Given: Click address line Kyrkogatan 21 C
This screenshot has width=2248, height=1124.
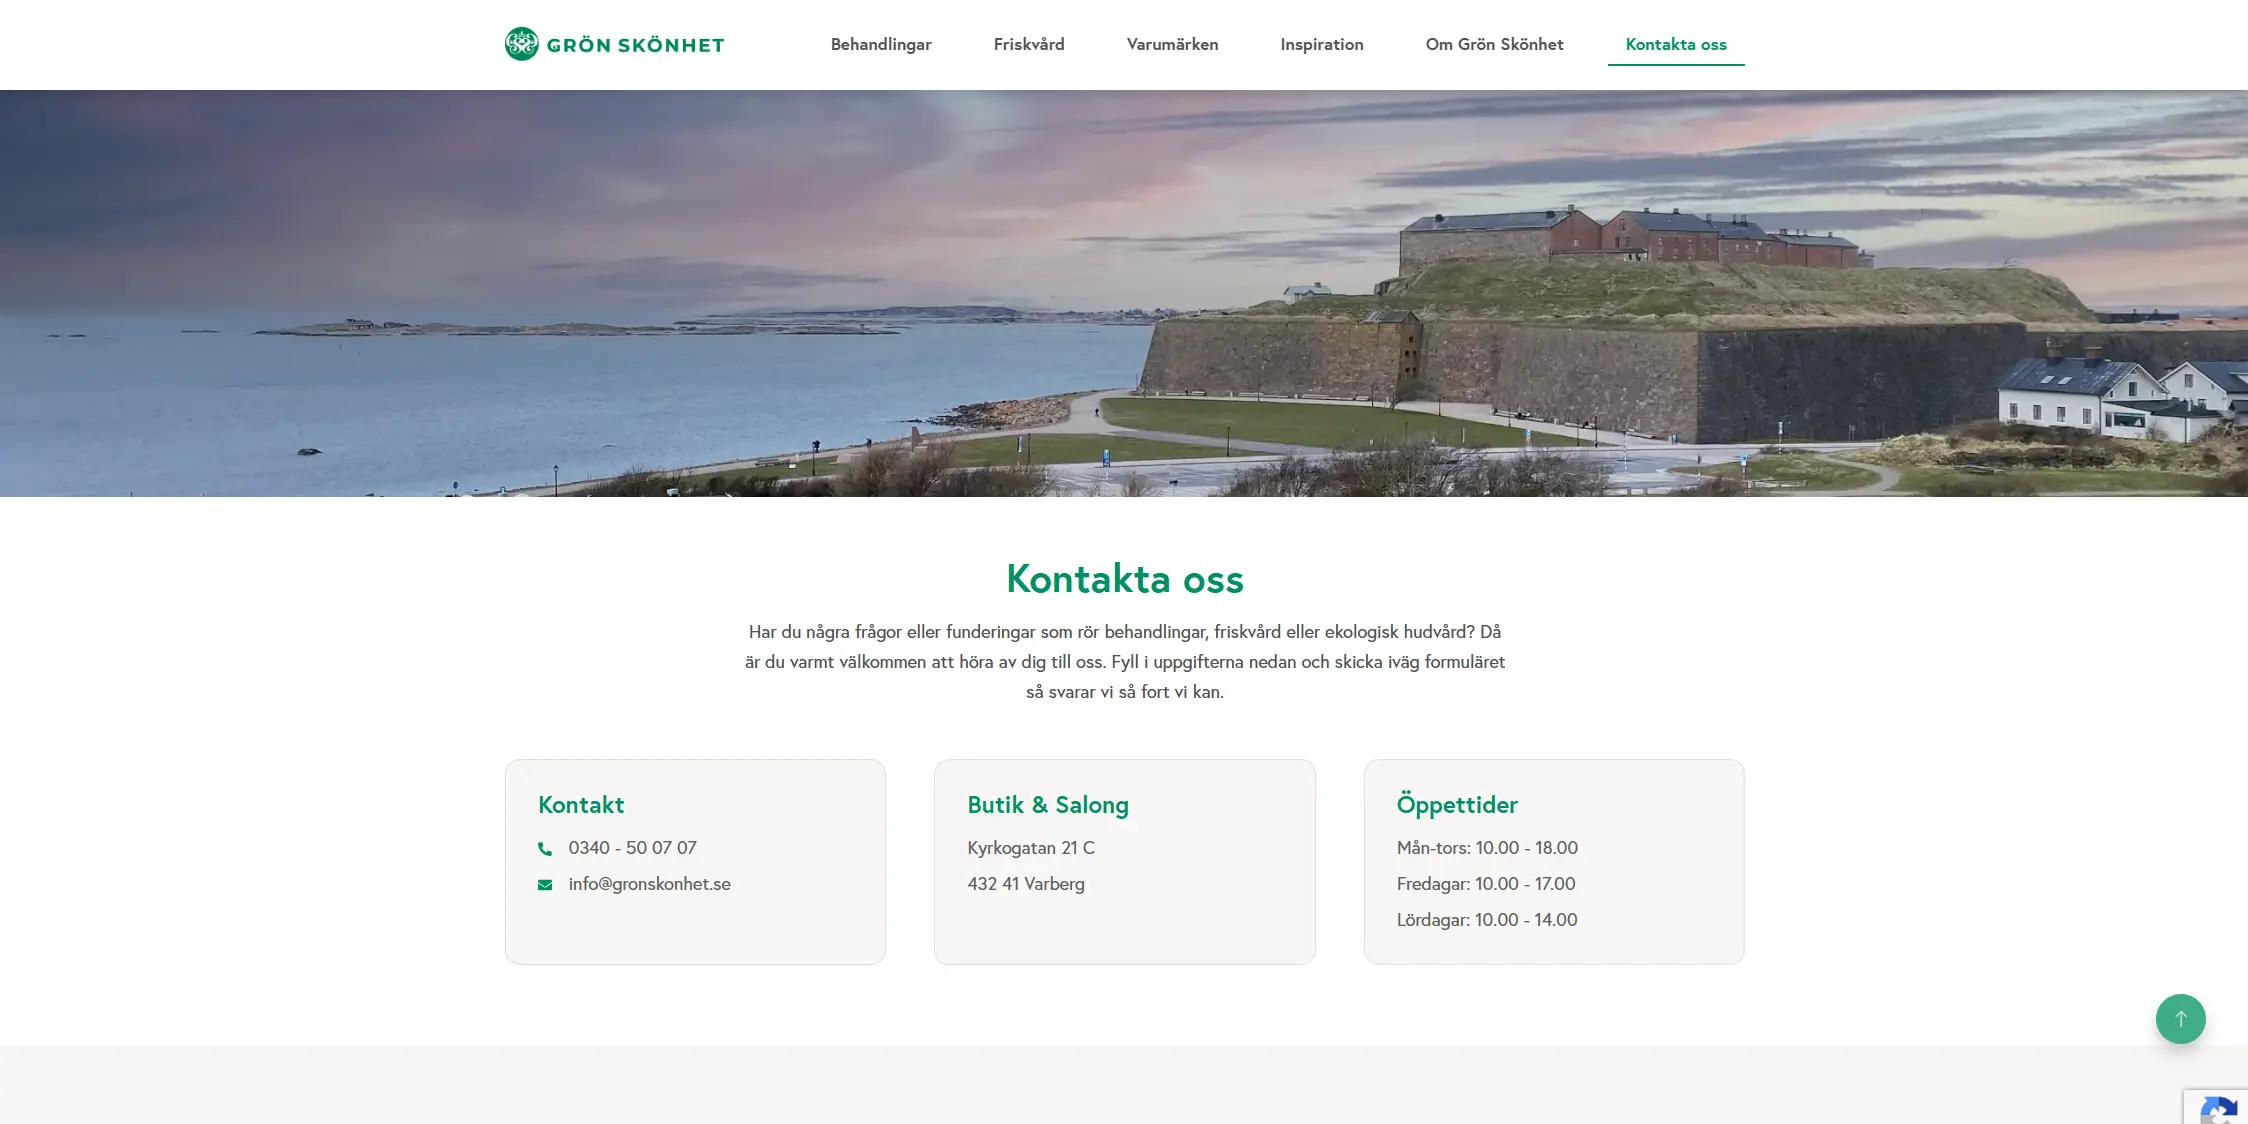Looking at the screenshot, I should tap(1031, 848).
